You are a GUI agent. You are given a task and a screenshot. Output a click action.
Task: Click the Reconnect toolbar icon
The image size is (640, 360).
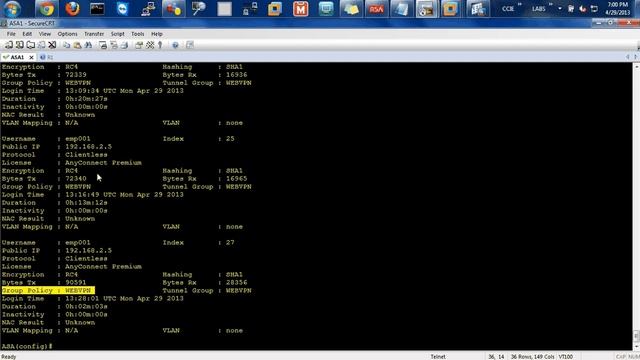(x=41, y=45)
